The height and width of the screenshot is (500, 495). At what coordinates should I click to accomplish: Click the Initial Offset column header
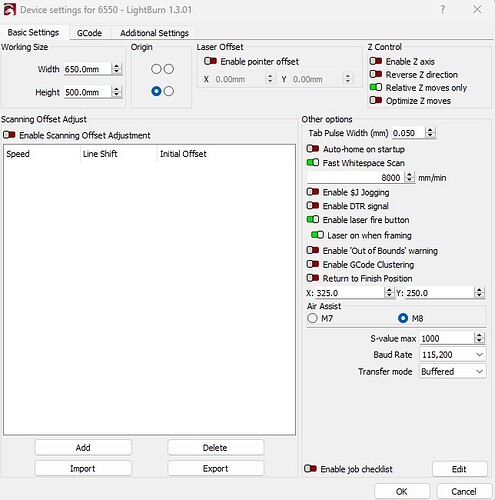[226, 154]
